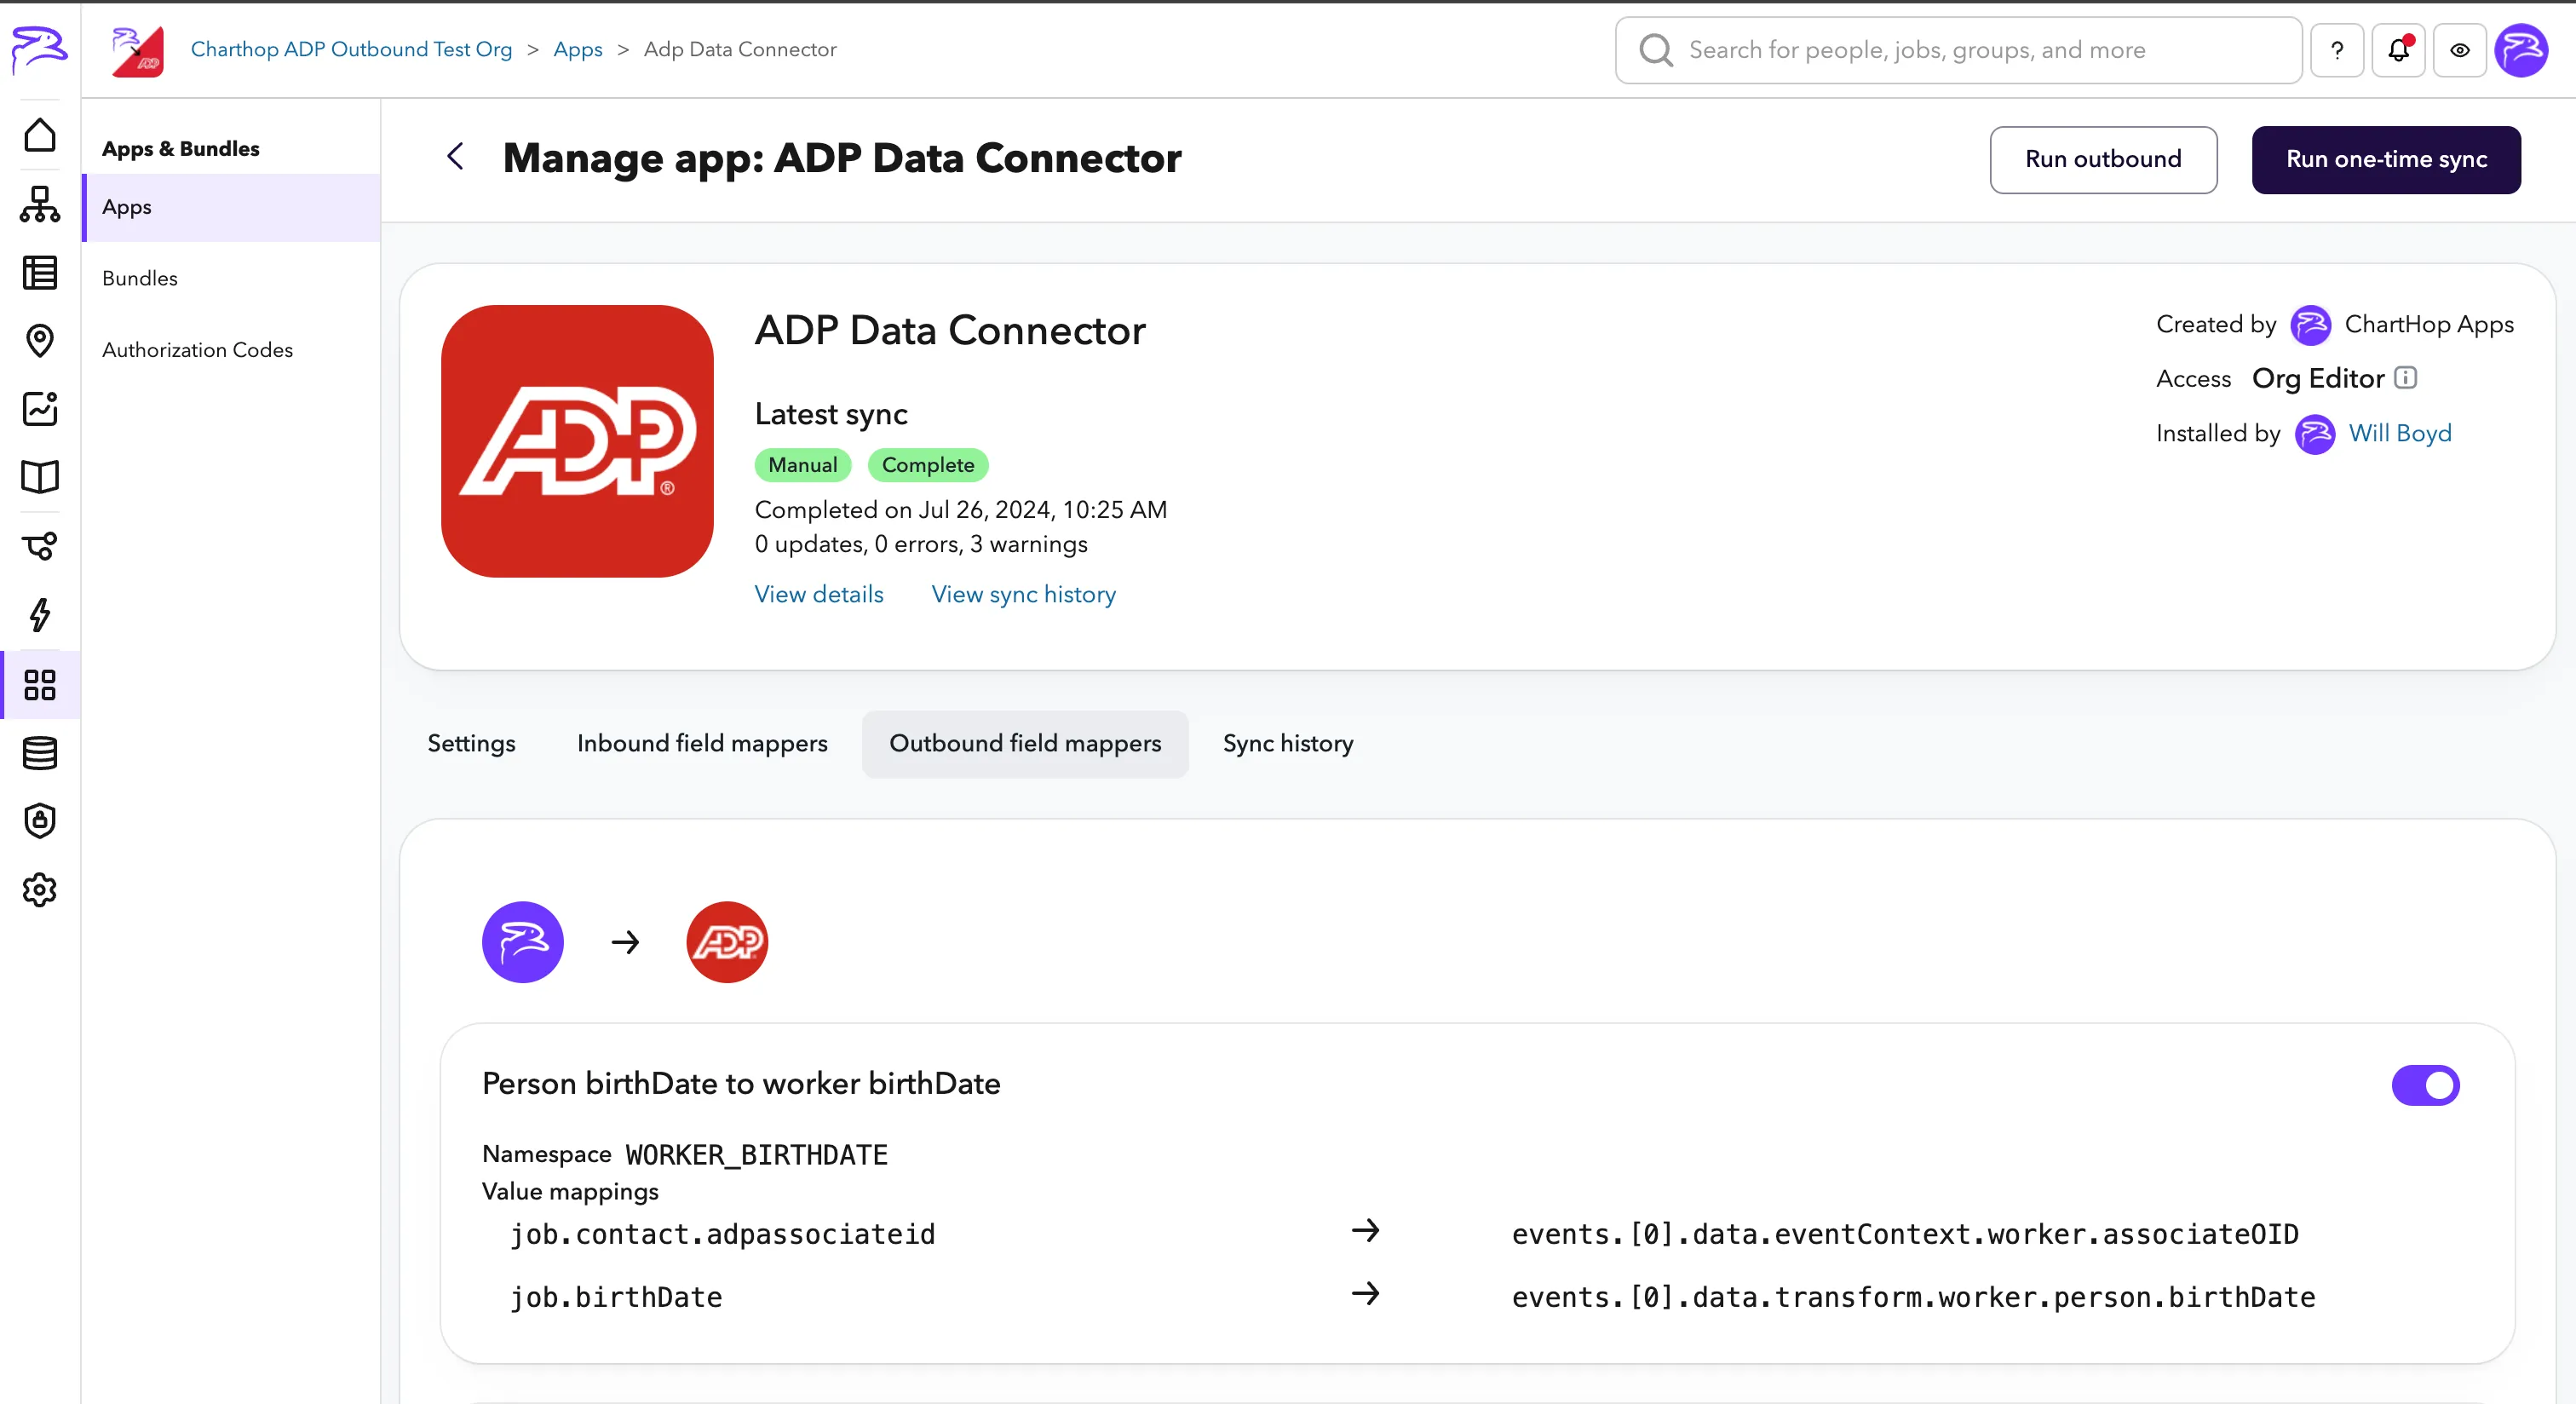The width and height of the screenshot is (2576, 1404).
Task: Click the large ADP app logo
Action: click(x=577, y=441)
